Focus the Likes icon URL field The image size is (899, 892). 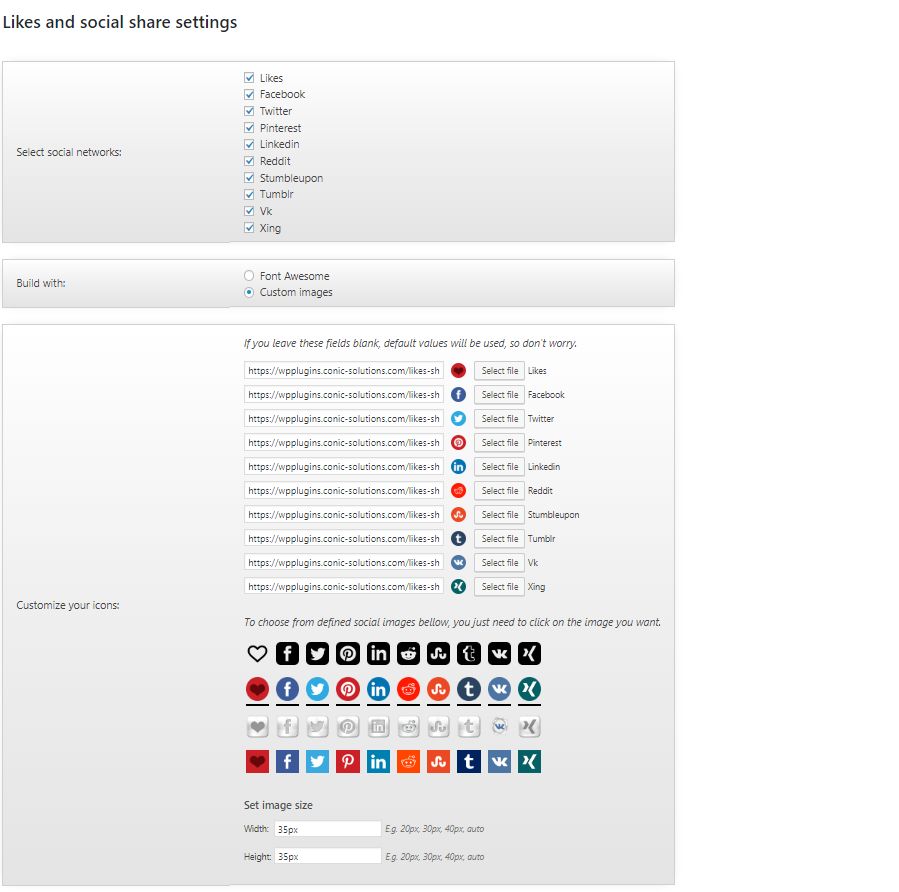coord(343,371)
